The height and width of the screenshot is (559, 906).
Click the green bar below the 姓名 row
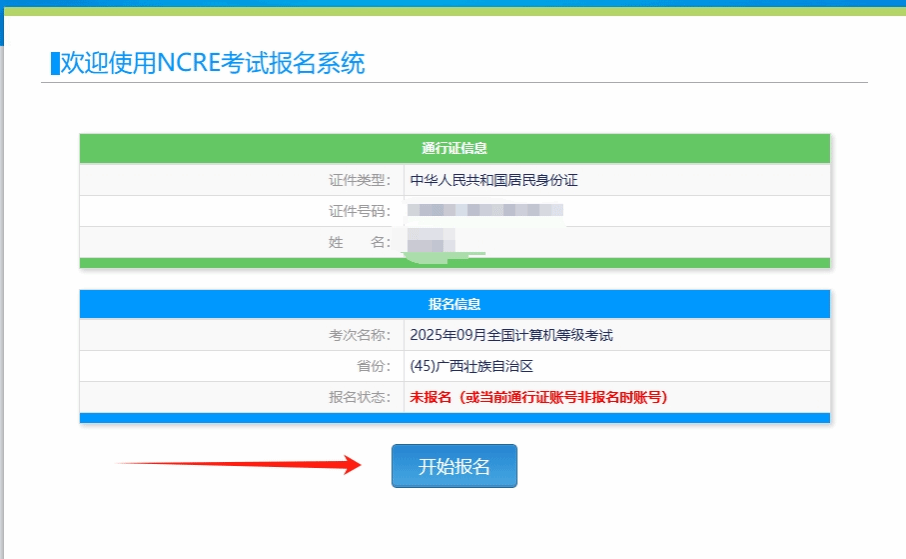point(650,263)
